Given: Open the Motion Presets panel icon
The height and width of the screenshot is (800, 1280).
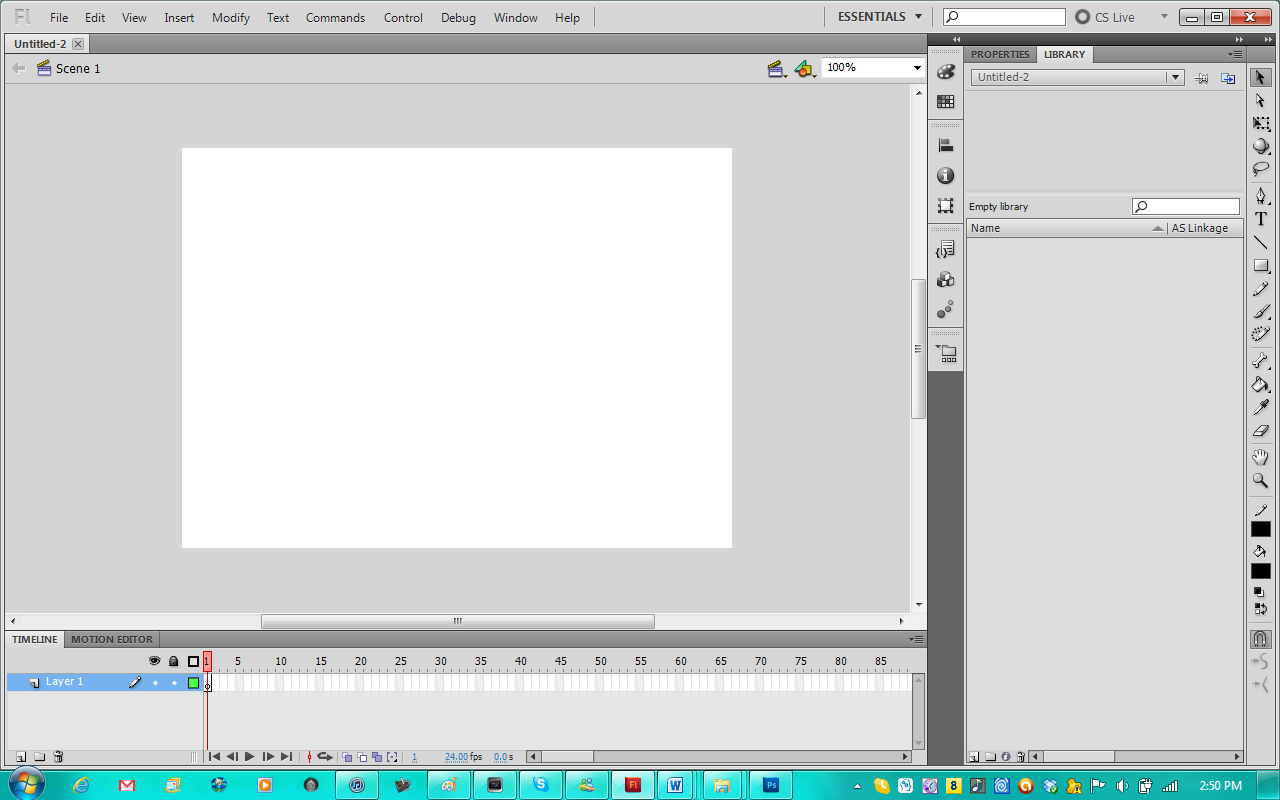Looking at the screenshot, I should coord(945,310).
